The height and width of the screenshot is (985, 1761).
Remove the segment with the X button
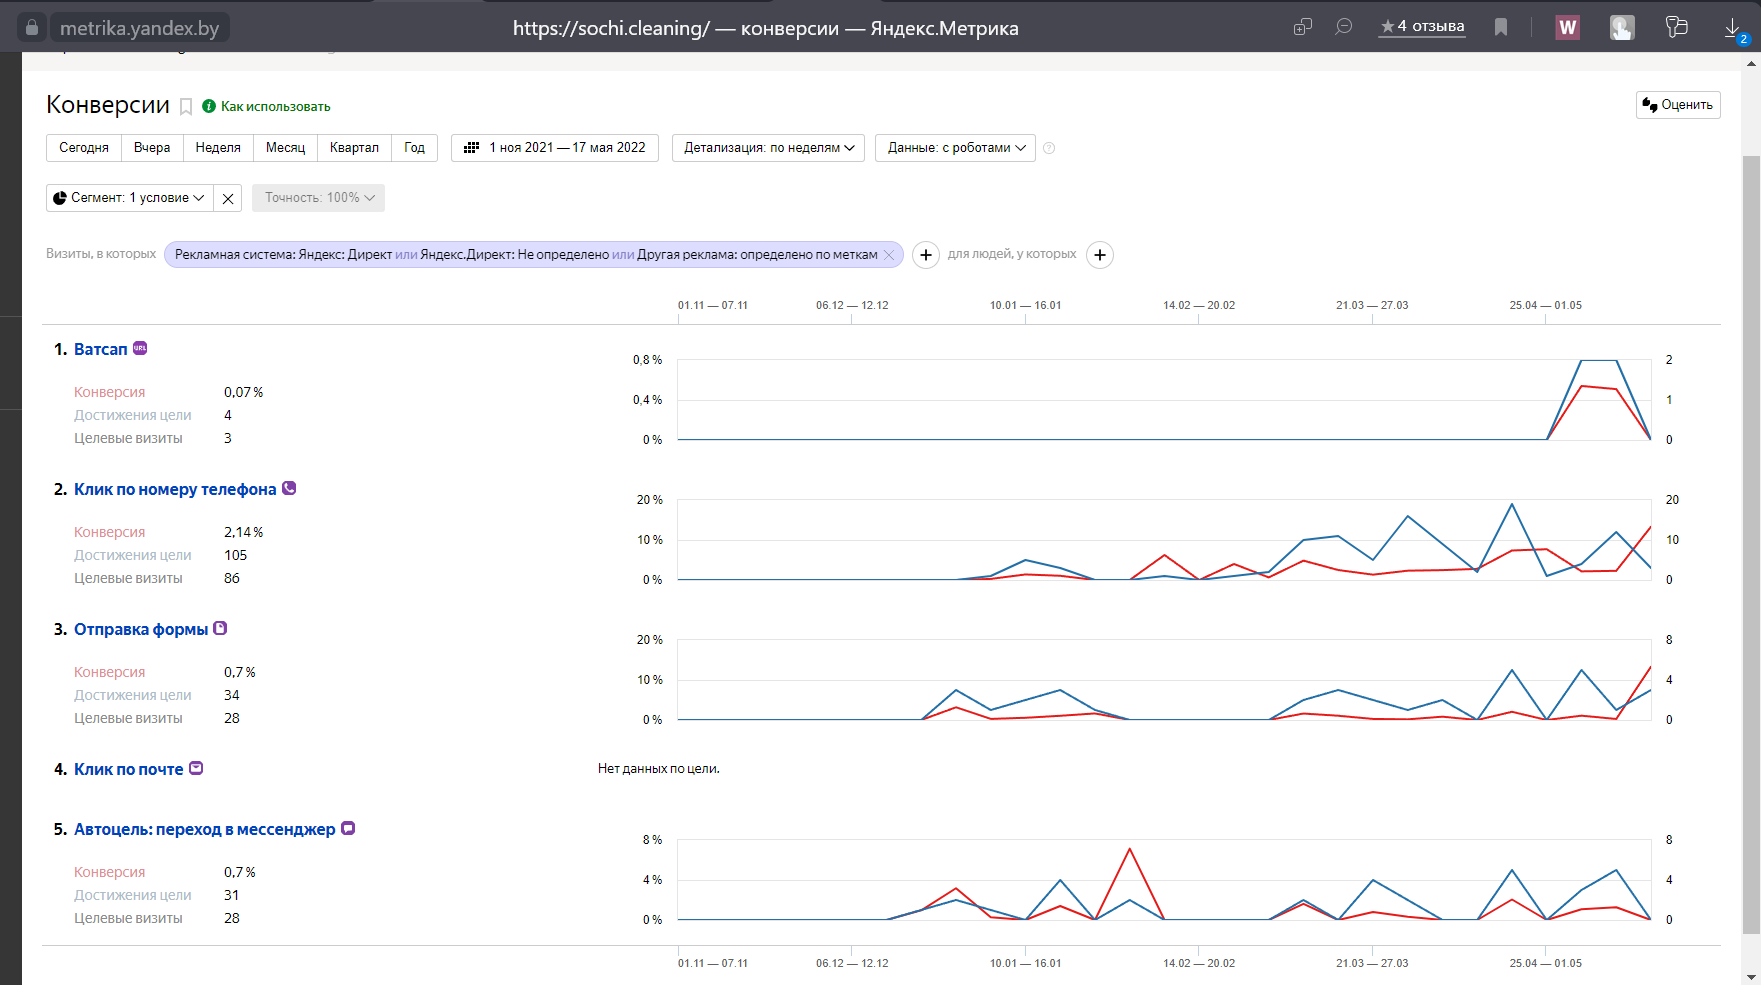[228, 198]
